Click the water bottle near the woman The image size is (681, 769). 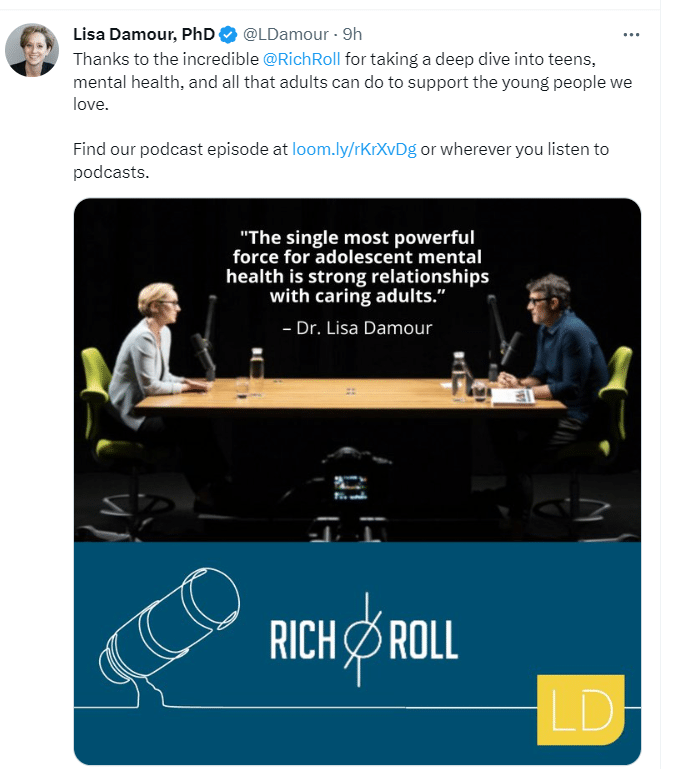pos(257,372)
